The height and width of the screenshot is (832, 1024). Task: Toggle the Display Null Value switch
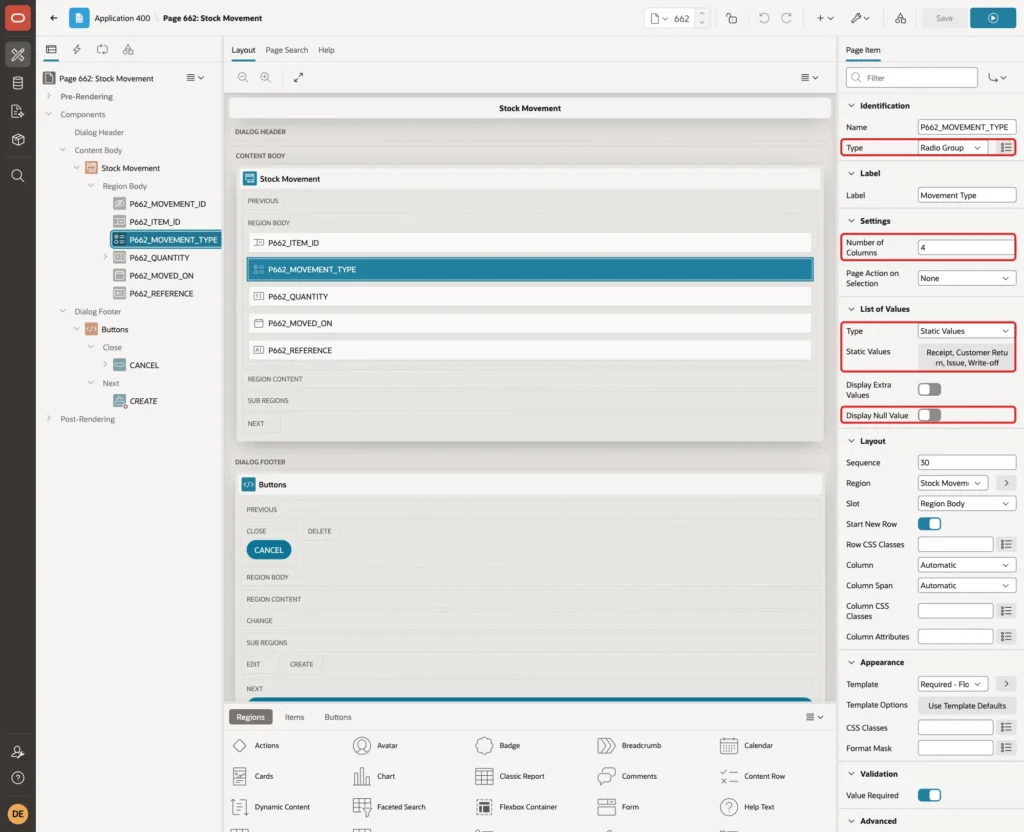pos(929,415)
